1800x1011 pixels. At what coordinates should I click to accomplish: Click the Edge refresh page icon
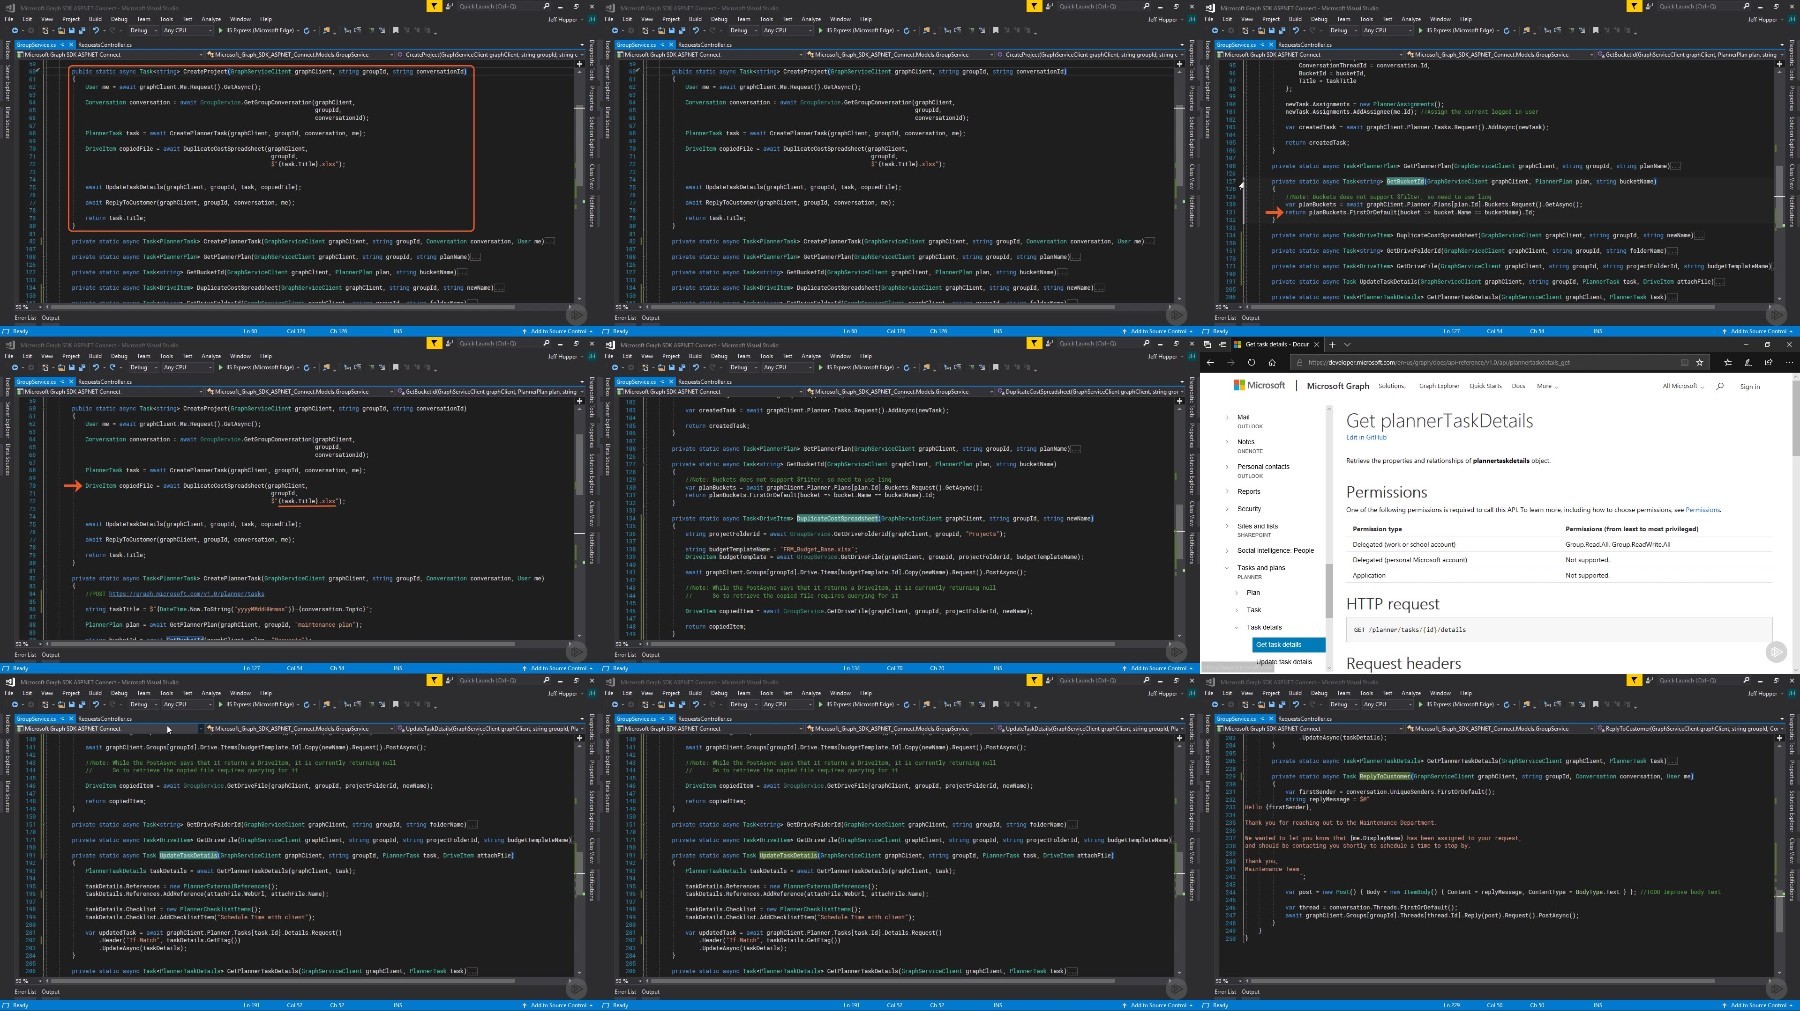coord(1251,362)
